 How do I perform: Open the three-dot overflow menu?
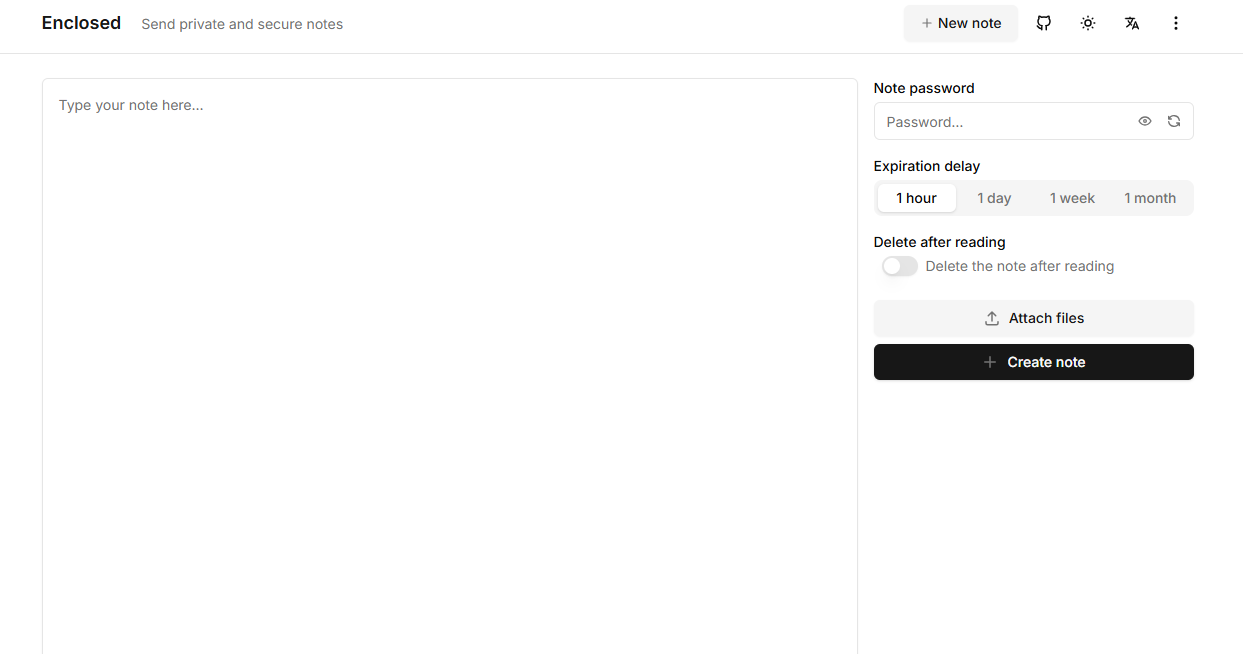(x=1176, y=22)
